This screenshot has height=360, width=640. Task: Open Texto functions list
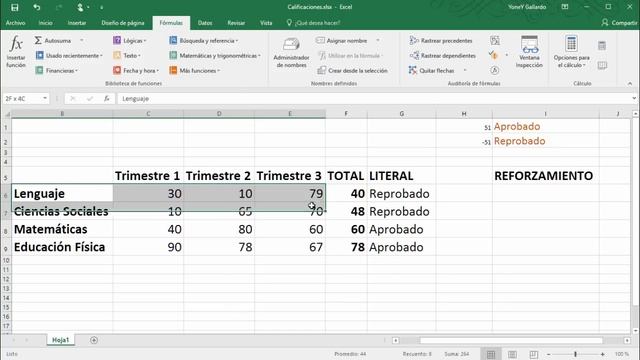127,56
